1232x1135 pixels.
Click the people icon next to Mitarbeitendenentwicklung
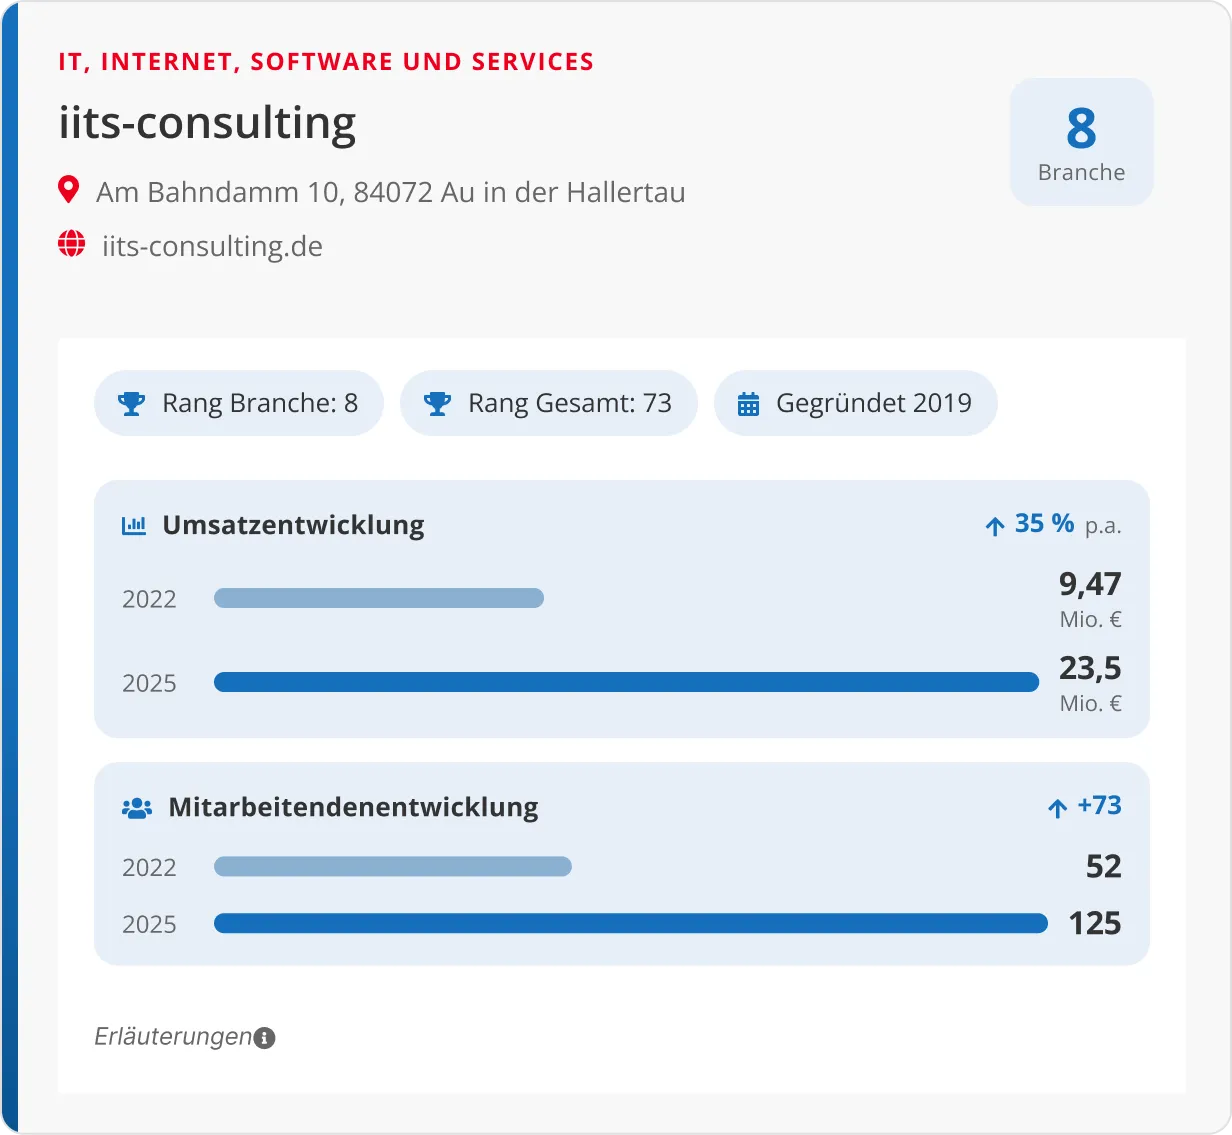137,808
